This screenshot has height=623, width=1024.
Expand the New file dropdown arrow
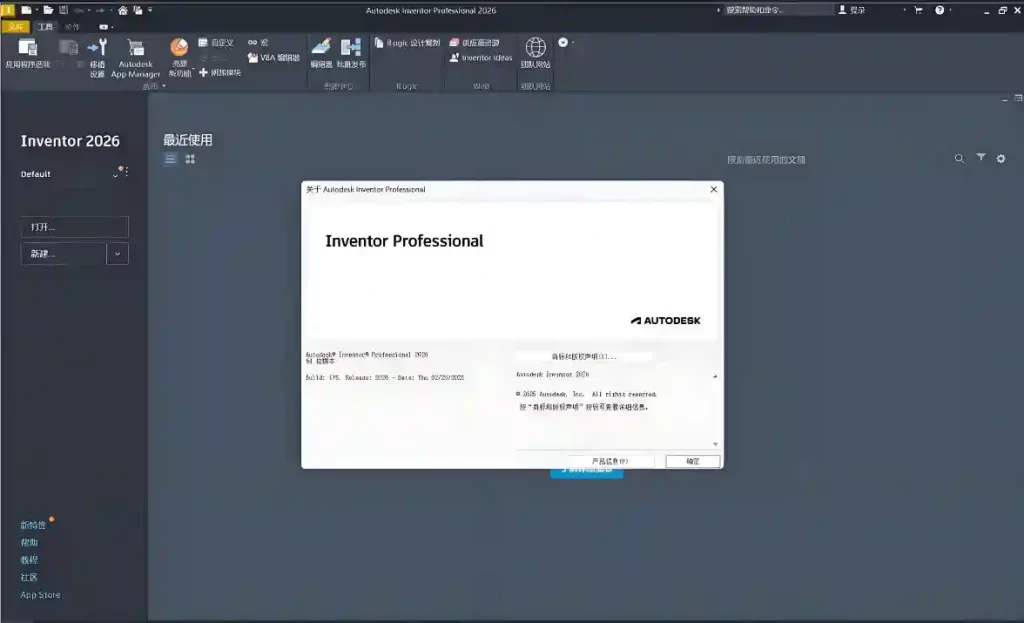tap(118, 254)
